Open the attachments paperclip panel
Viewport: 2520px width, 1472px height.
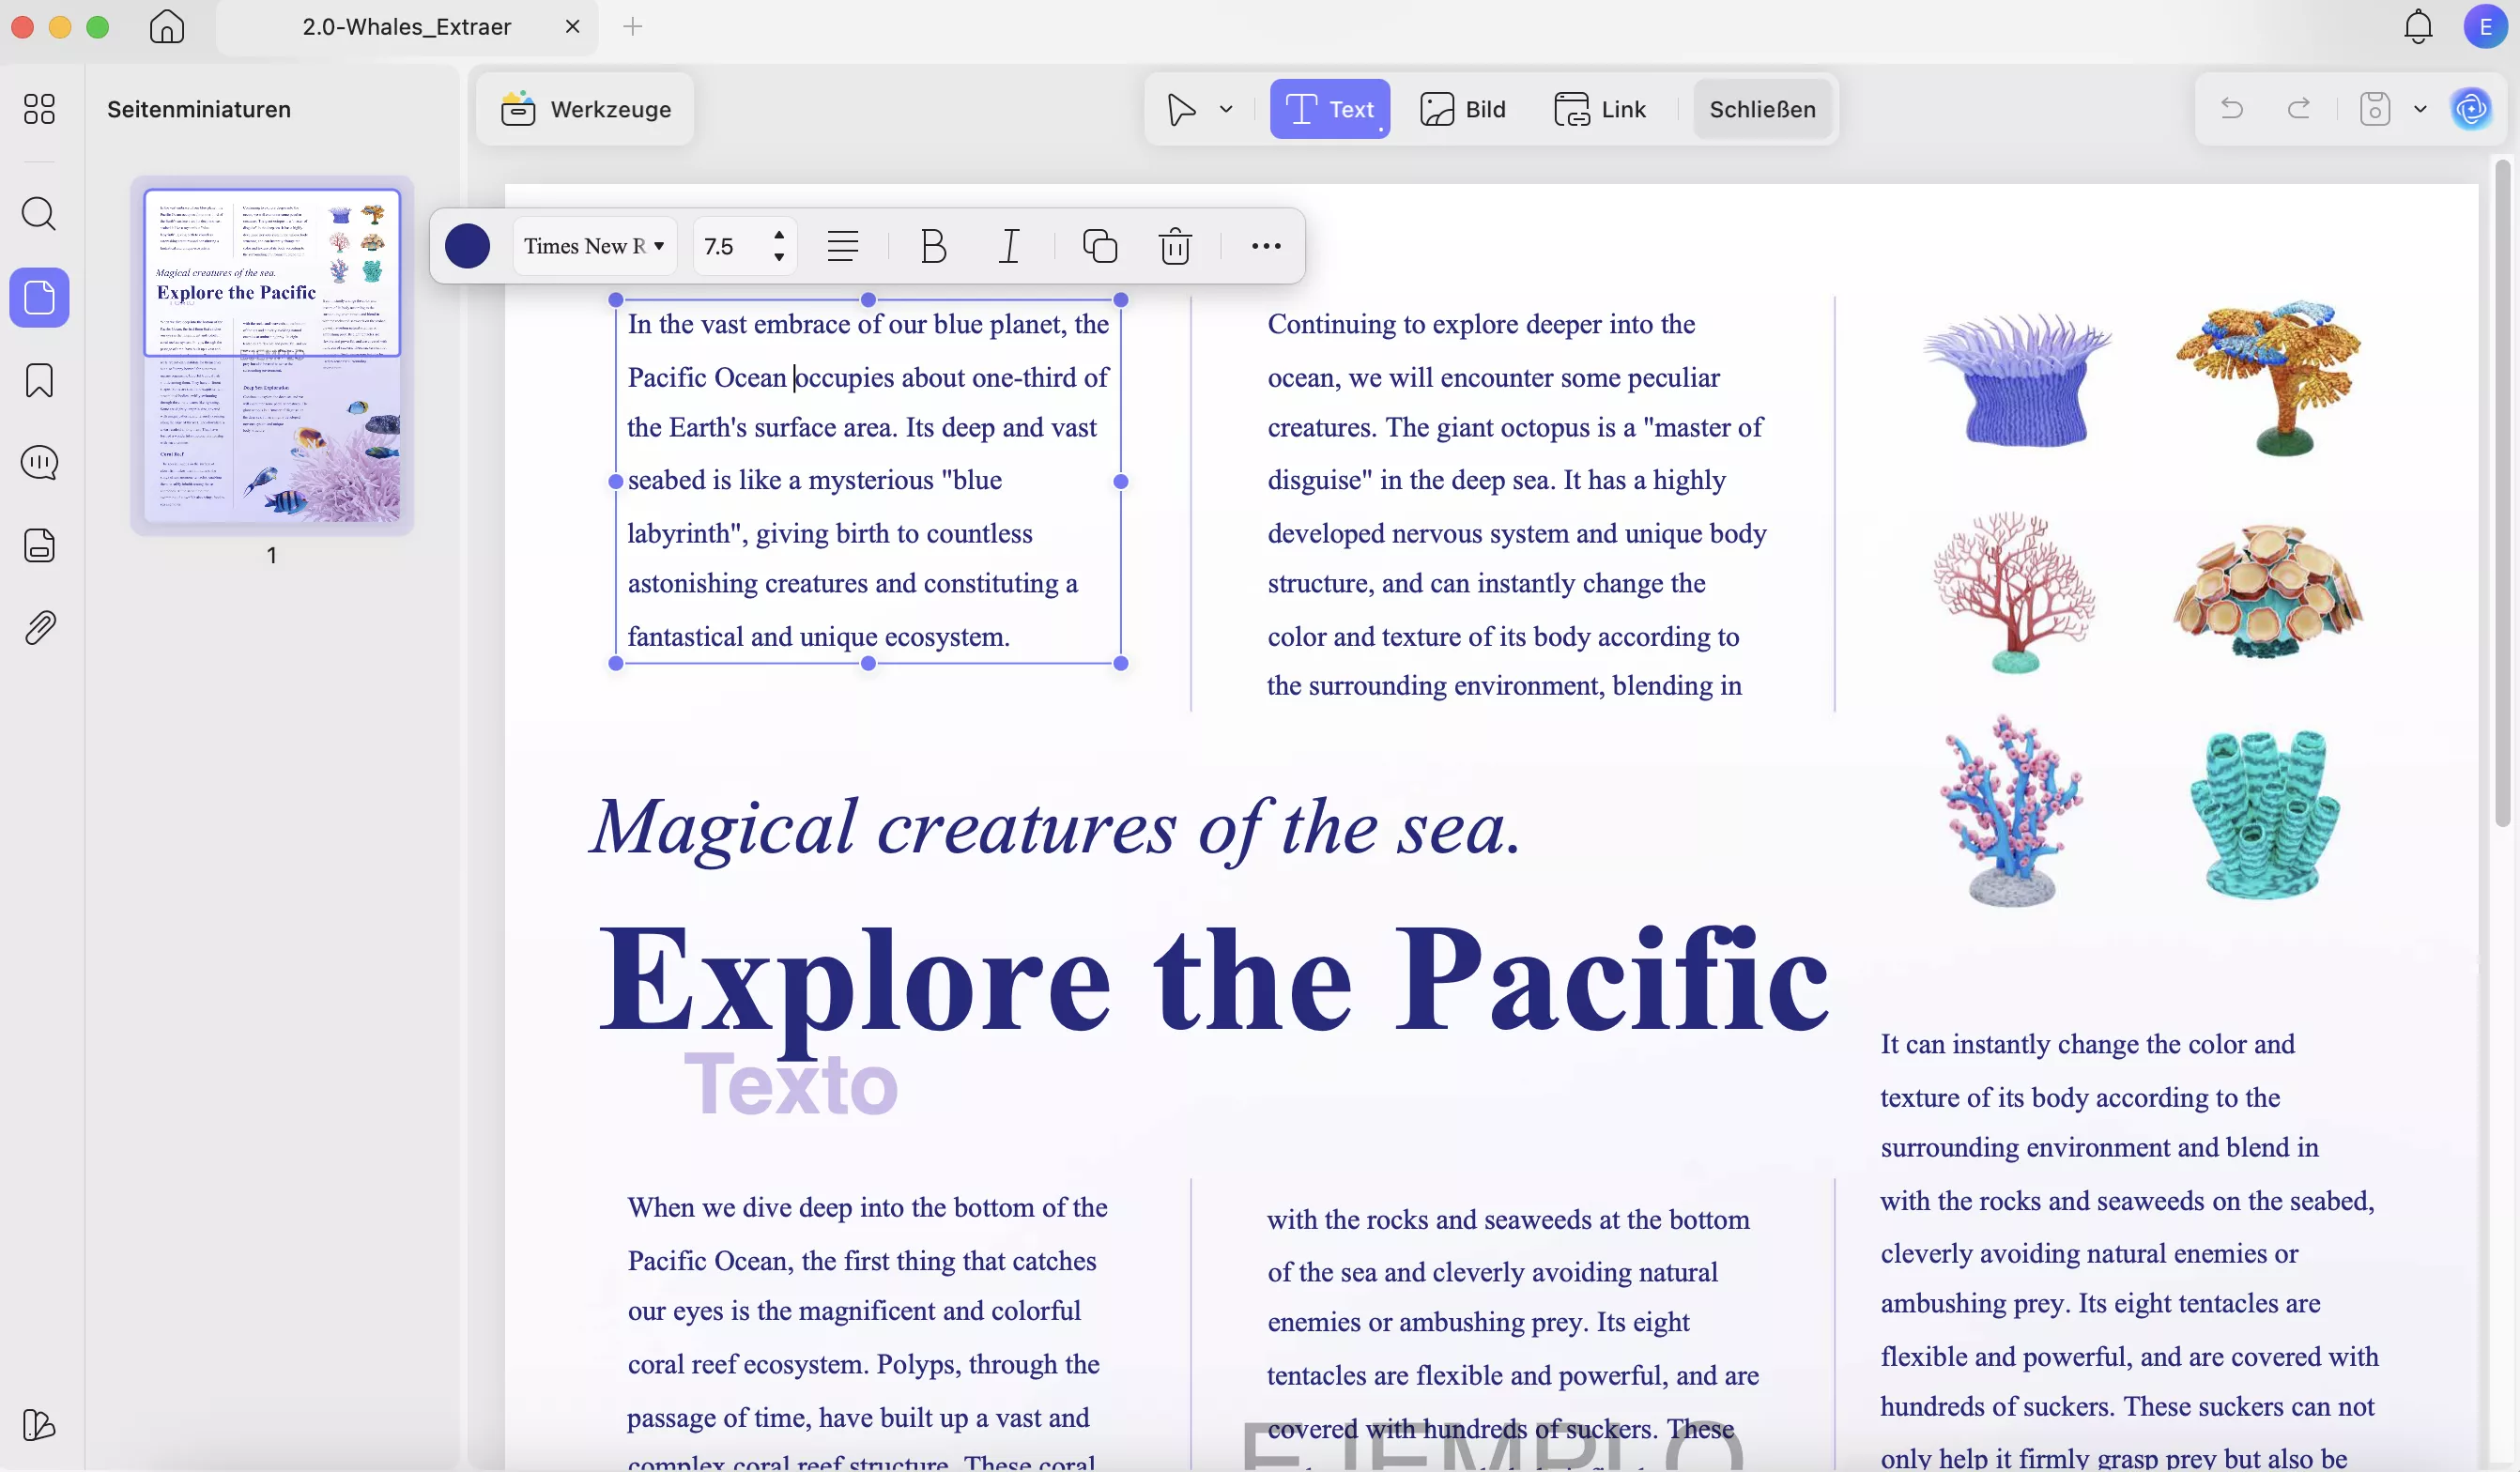39,628
